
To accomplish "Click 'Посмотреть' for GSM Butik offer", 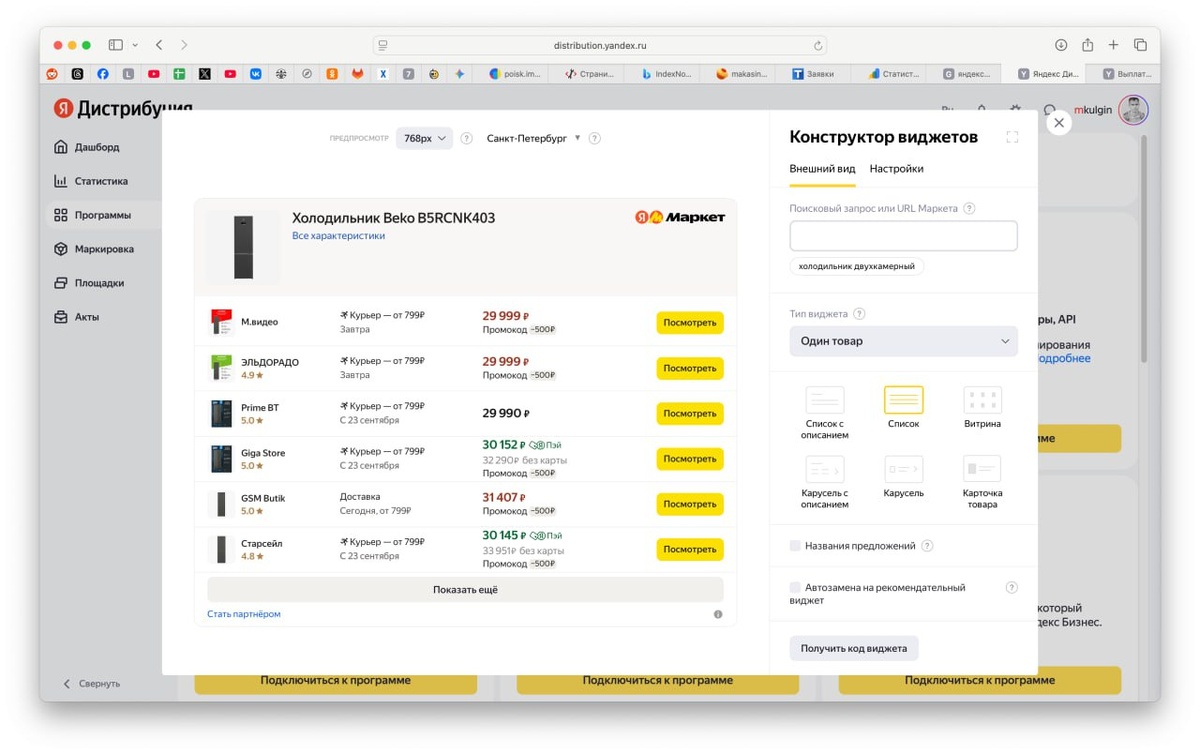I will coord(690,504).
